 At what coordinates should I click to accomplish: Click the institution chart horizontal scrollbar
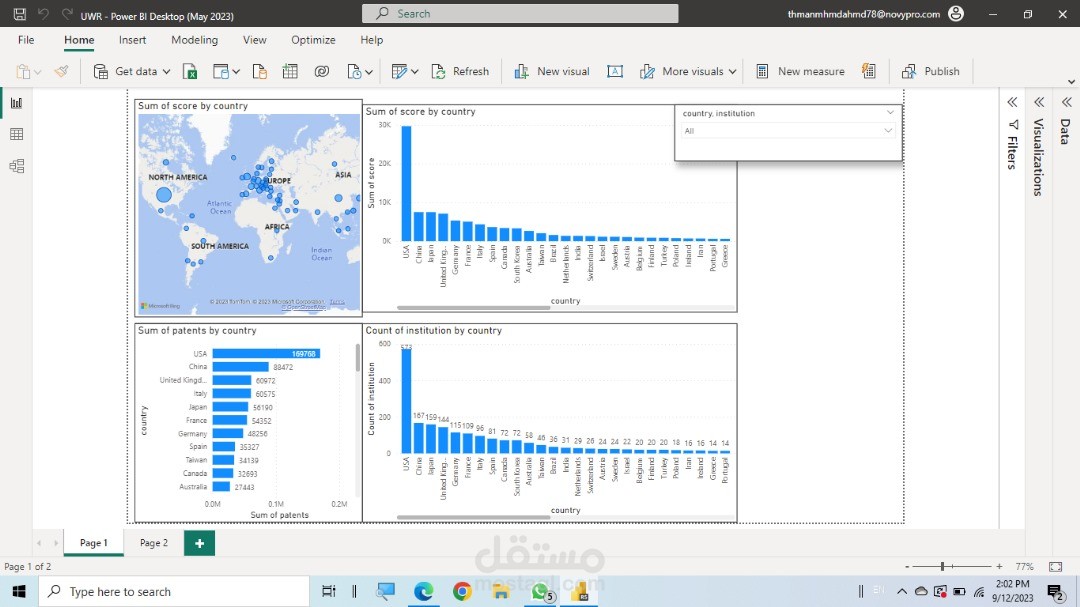[473, 517]
